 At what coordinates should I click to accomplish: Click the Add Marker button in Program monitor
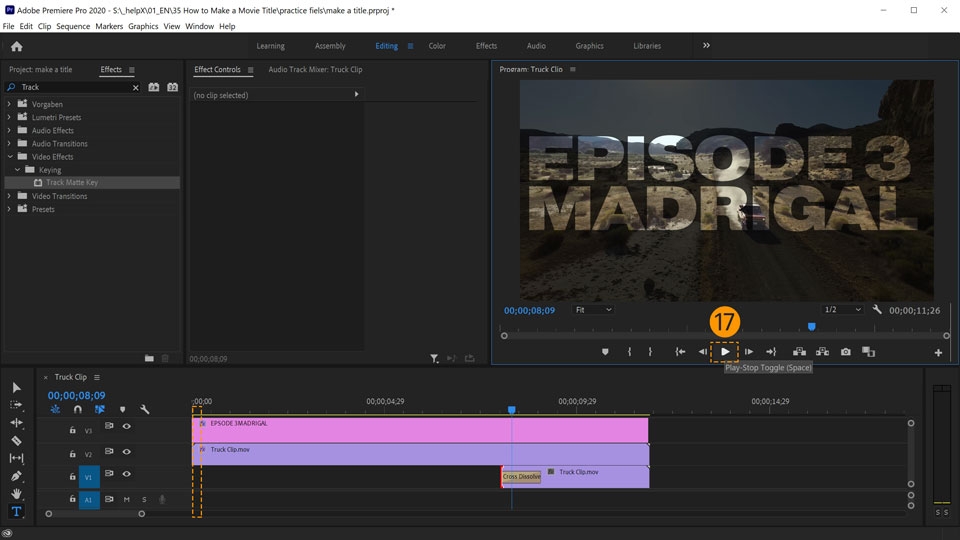click(605, 352)
